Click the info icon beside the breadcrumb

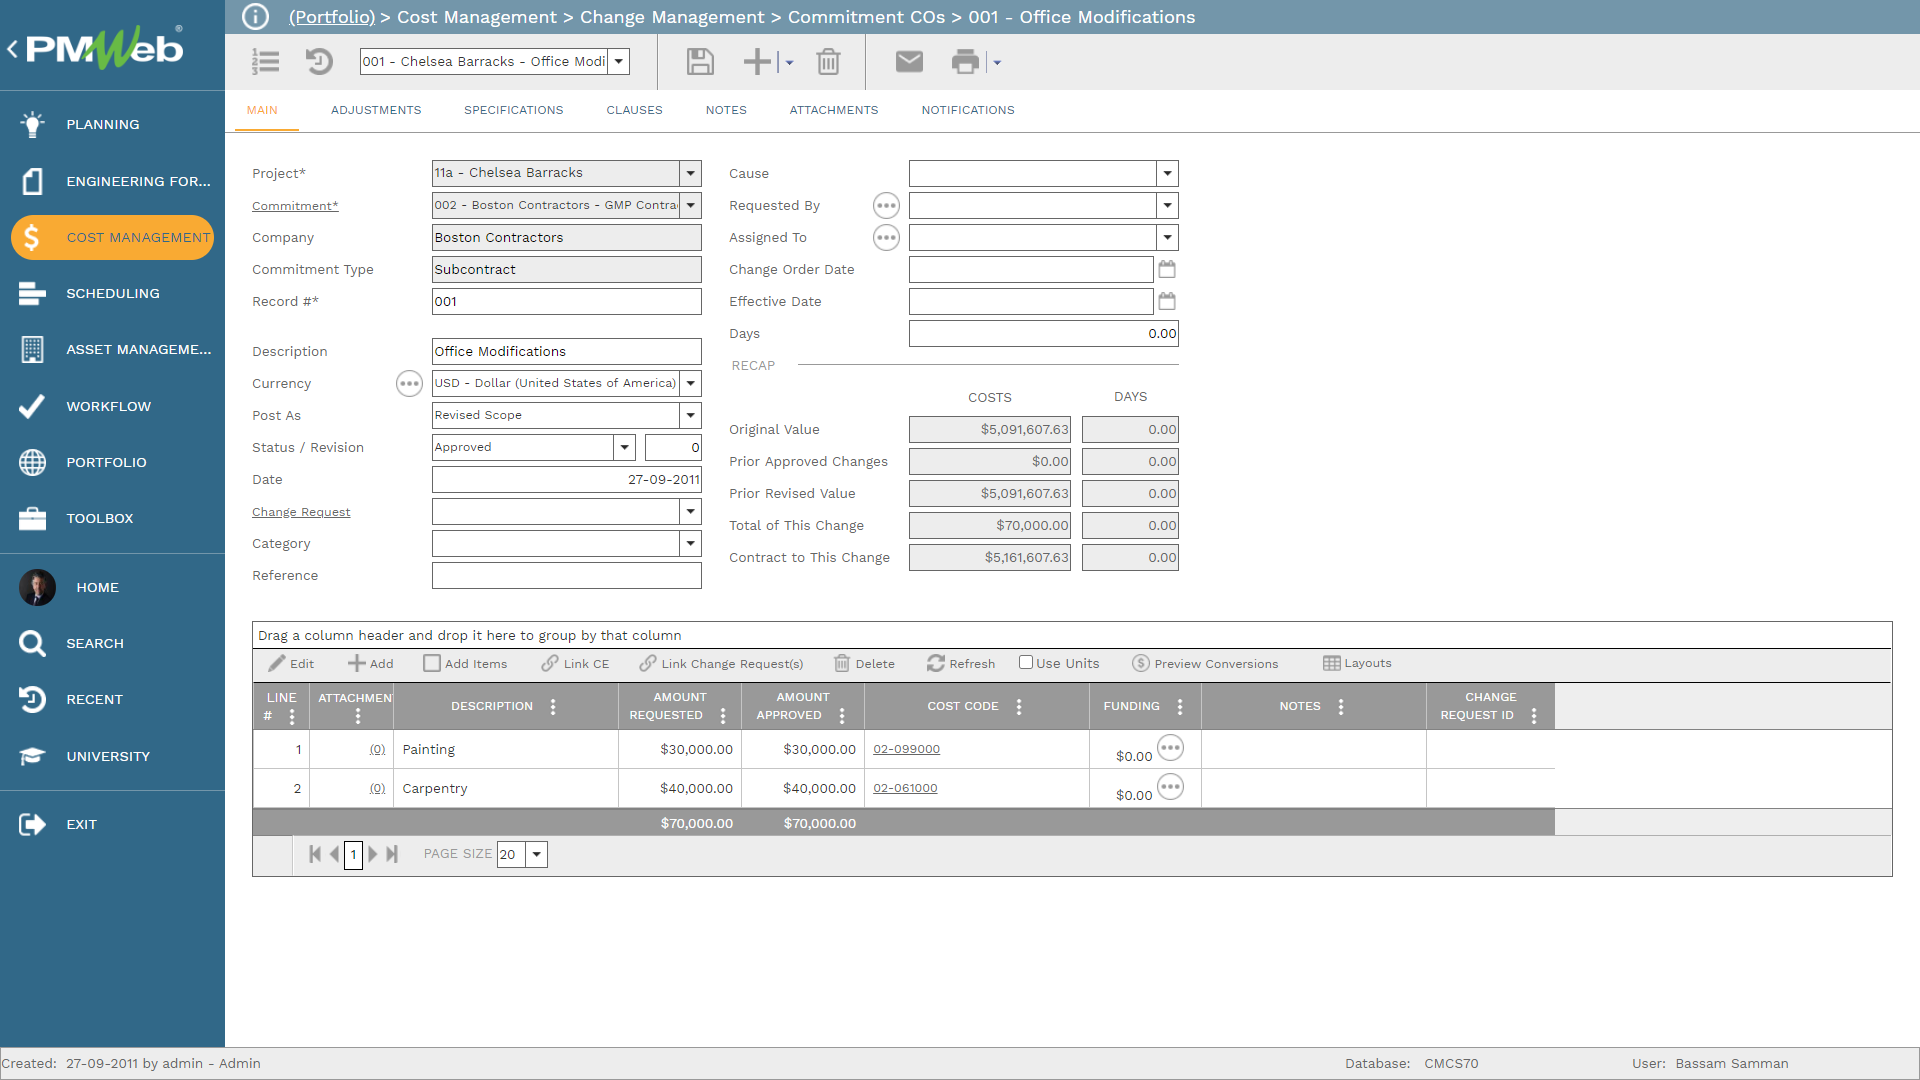[256, 17]
